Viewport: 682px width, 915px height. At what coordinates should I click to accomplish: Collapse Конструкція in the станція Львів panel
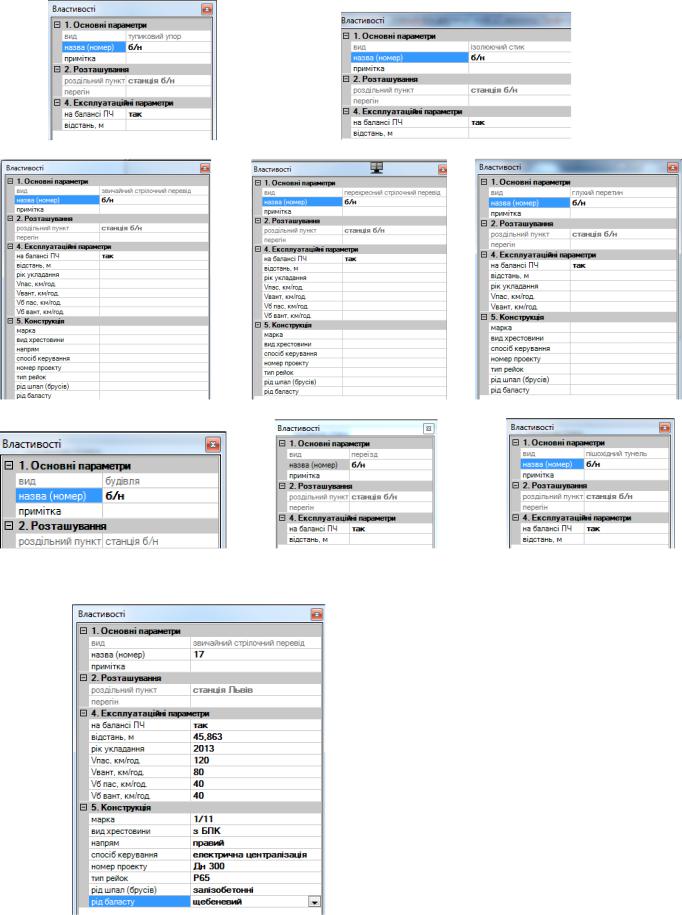83,808
